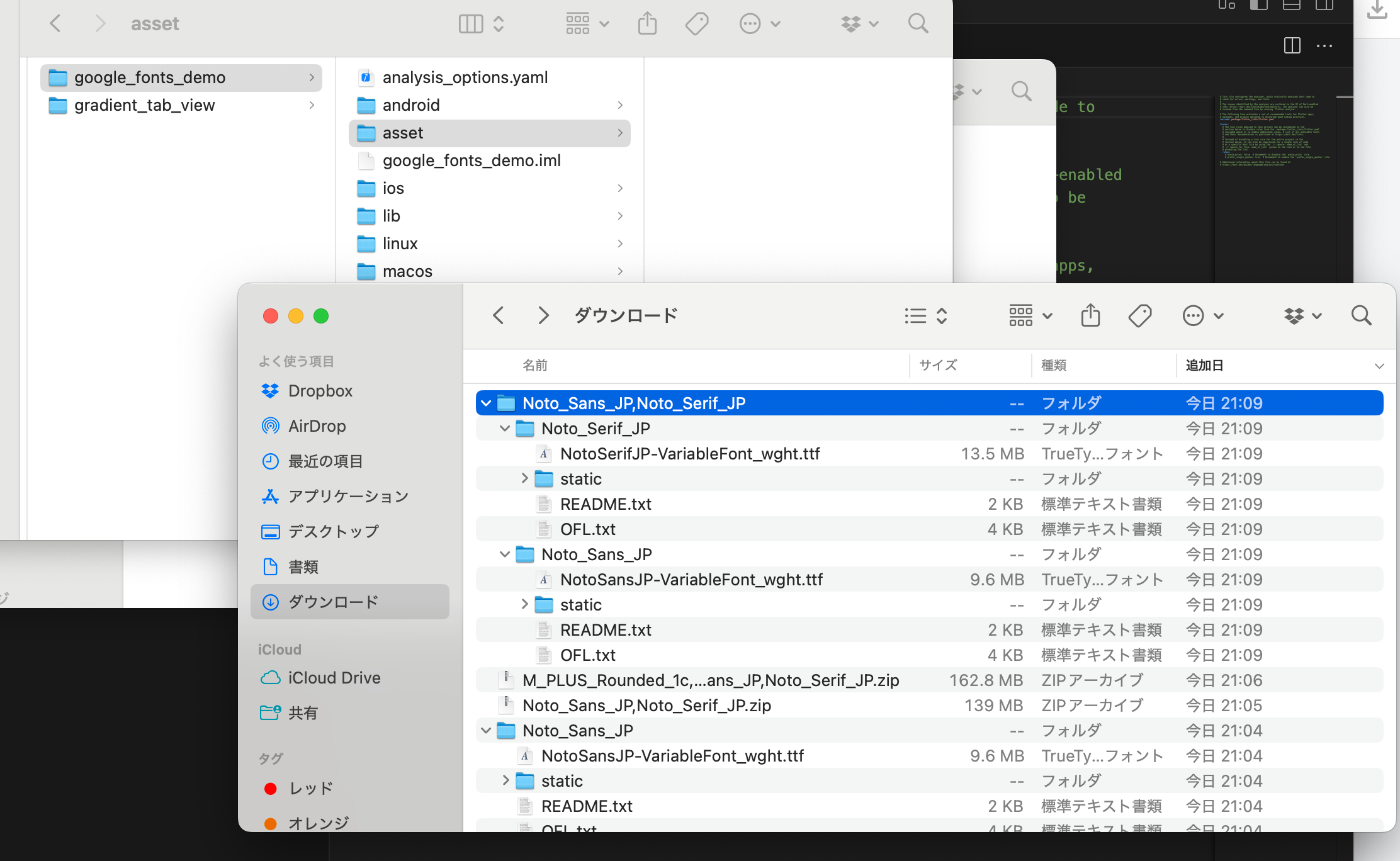This screenshot has width=1400, height=861.
Task: Open group-by menu in asset window toolbar
Action: point(588,24)
